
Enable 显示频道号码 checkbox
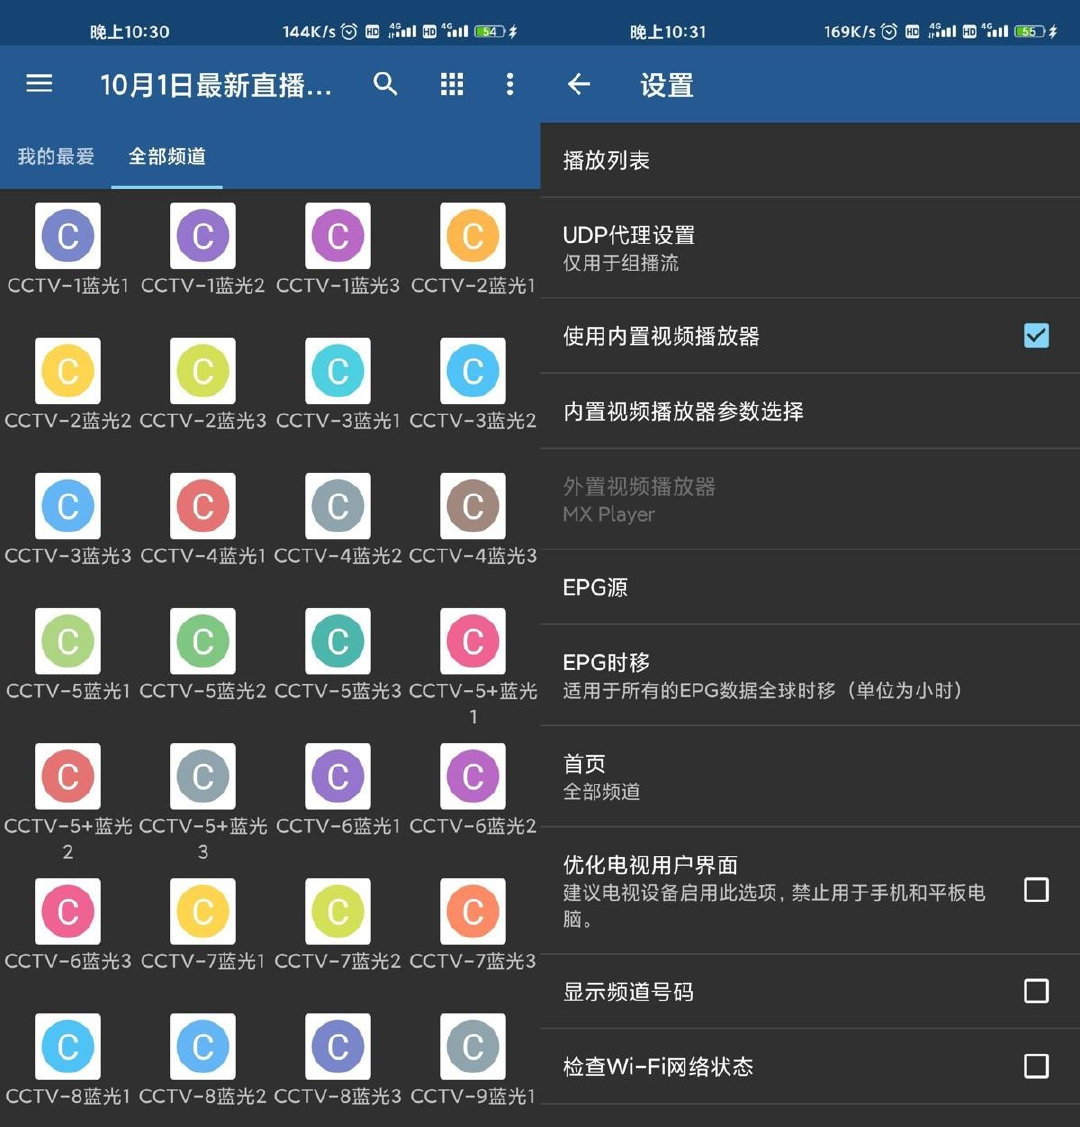tap(1036, 991)
